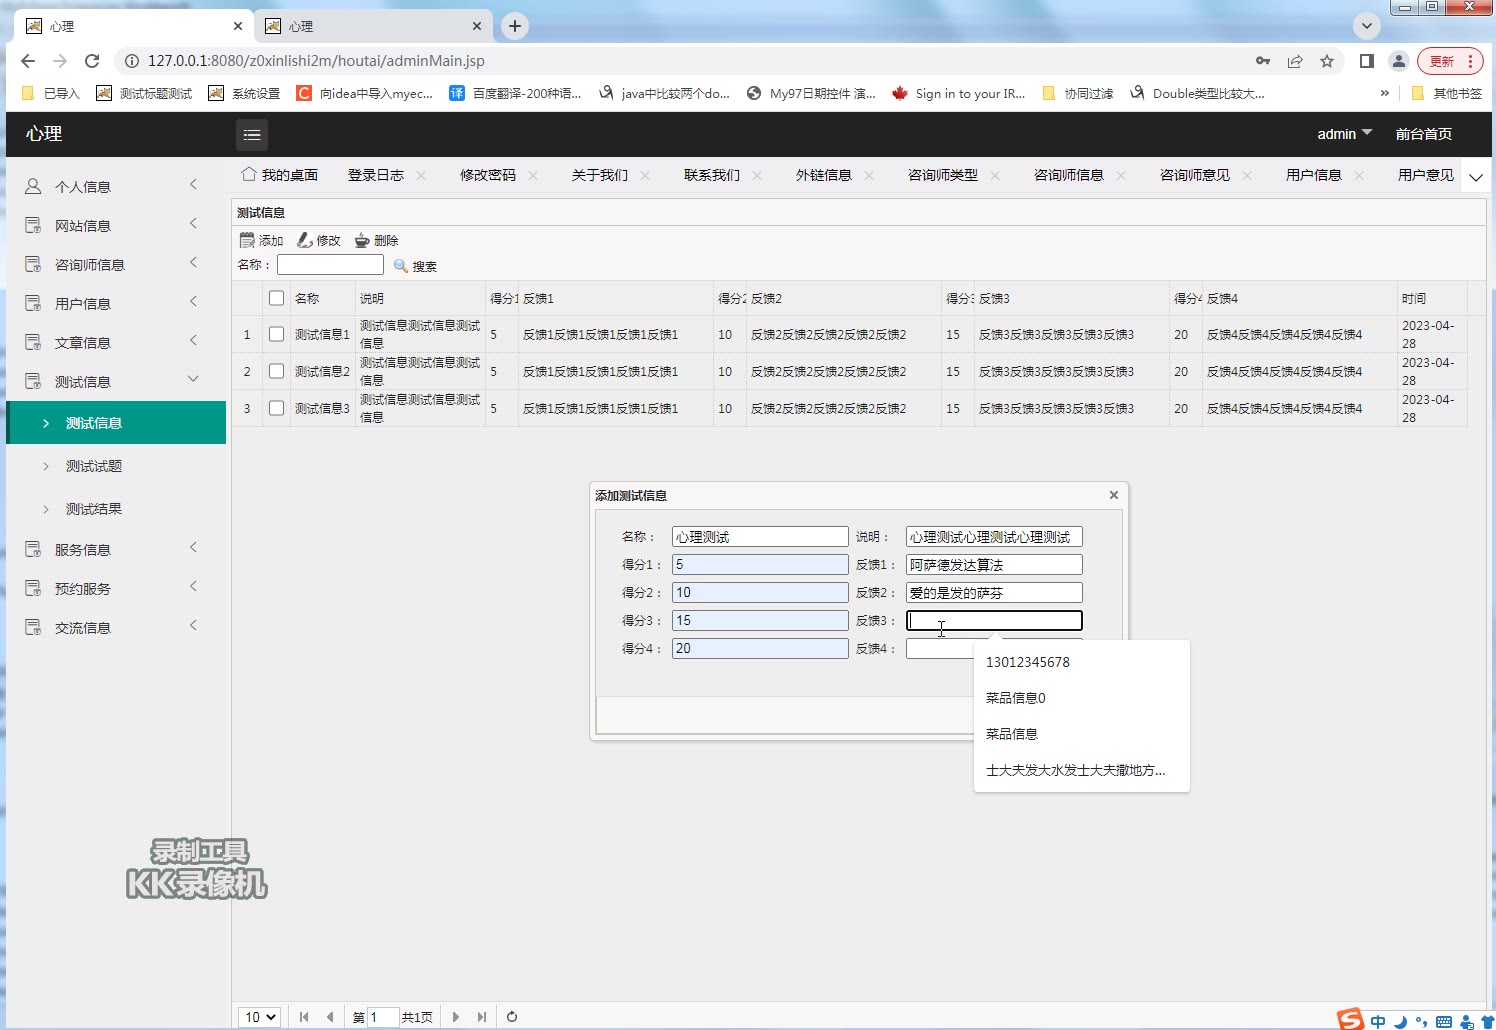Viewport: 1496px width, 1030px height.
Task: Click the Chrome 更新 update button
Action: coord(1450,61)
